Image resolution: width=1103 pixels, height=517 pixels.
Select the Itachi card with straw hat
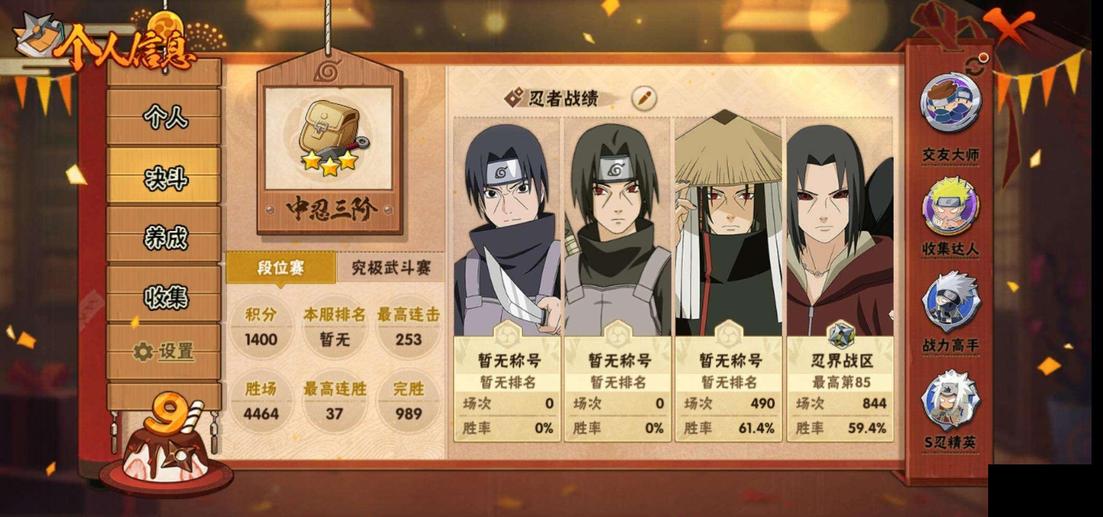[728, 278]
